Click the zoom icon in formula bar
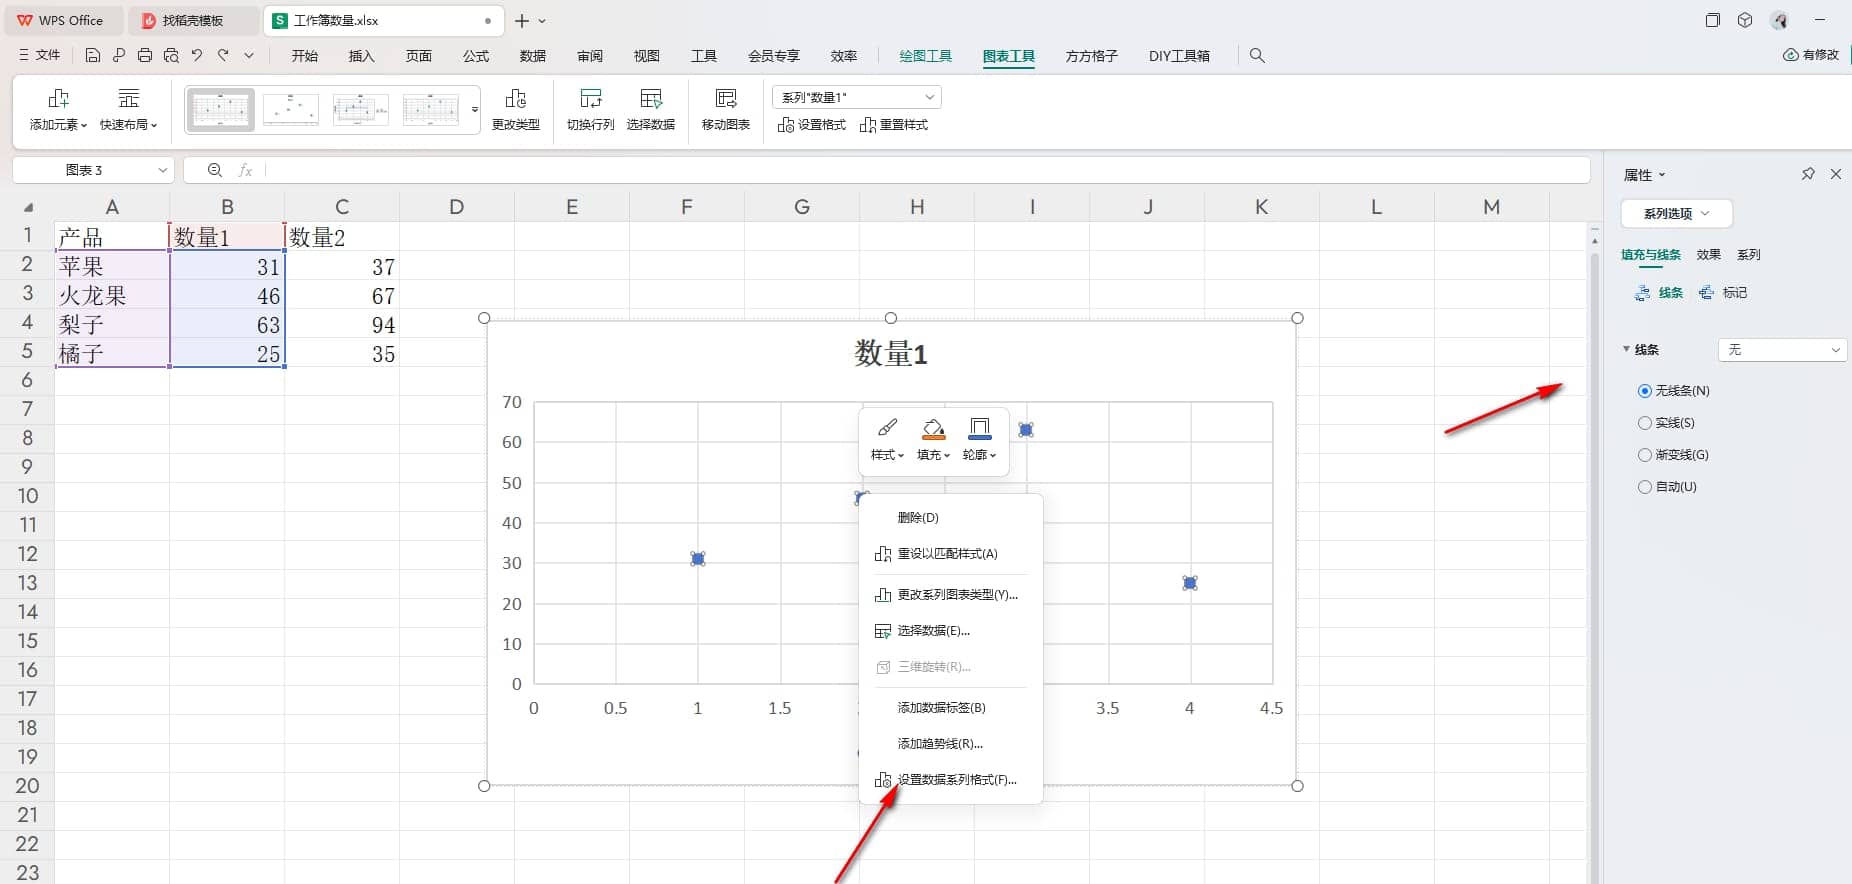This screenshot has height=884, width=1852. tap(214, 170)
